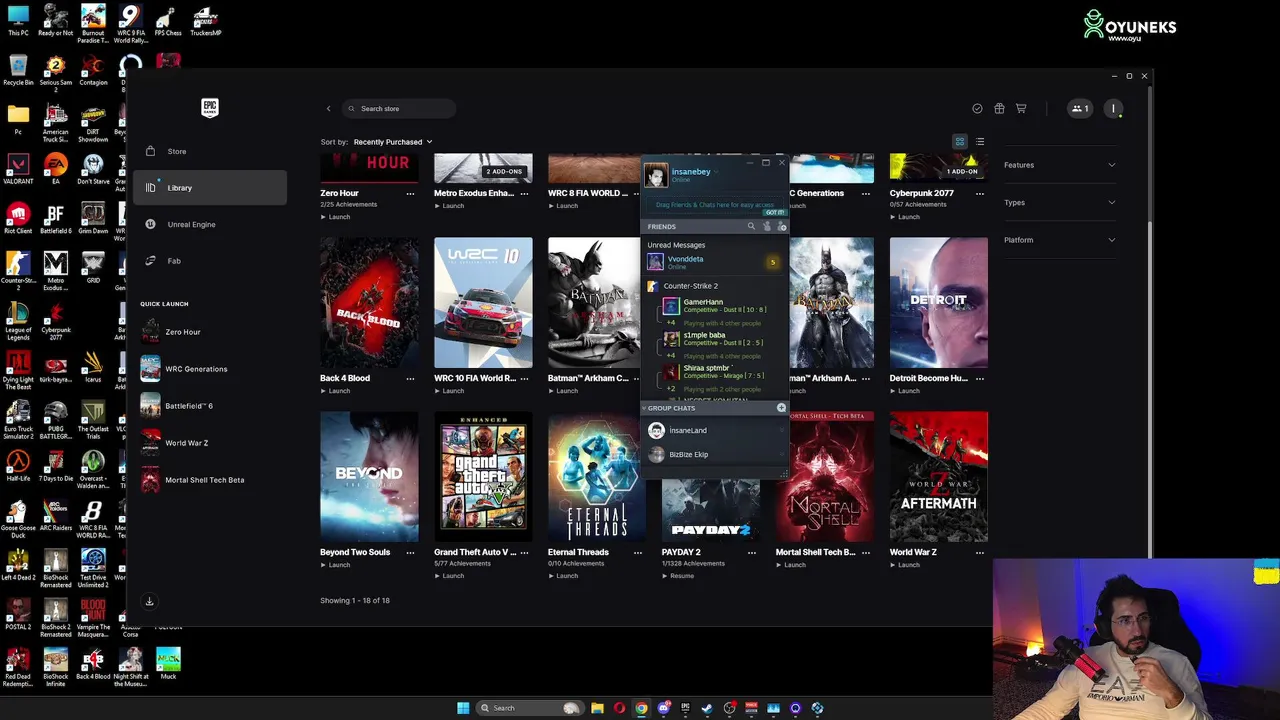Open more options for Detroit Become Human
Screen dimensions: 1280x720
point(980,379)
